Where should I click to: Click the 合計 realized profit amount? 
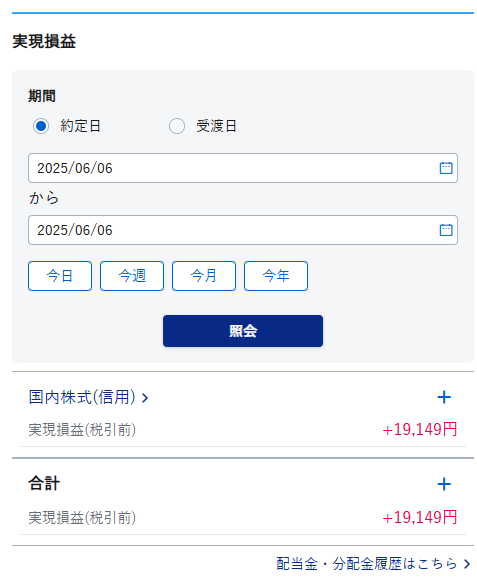coord(419,517)
